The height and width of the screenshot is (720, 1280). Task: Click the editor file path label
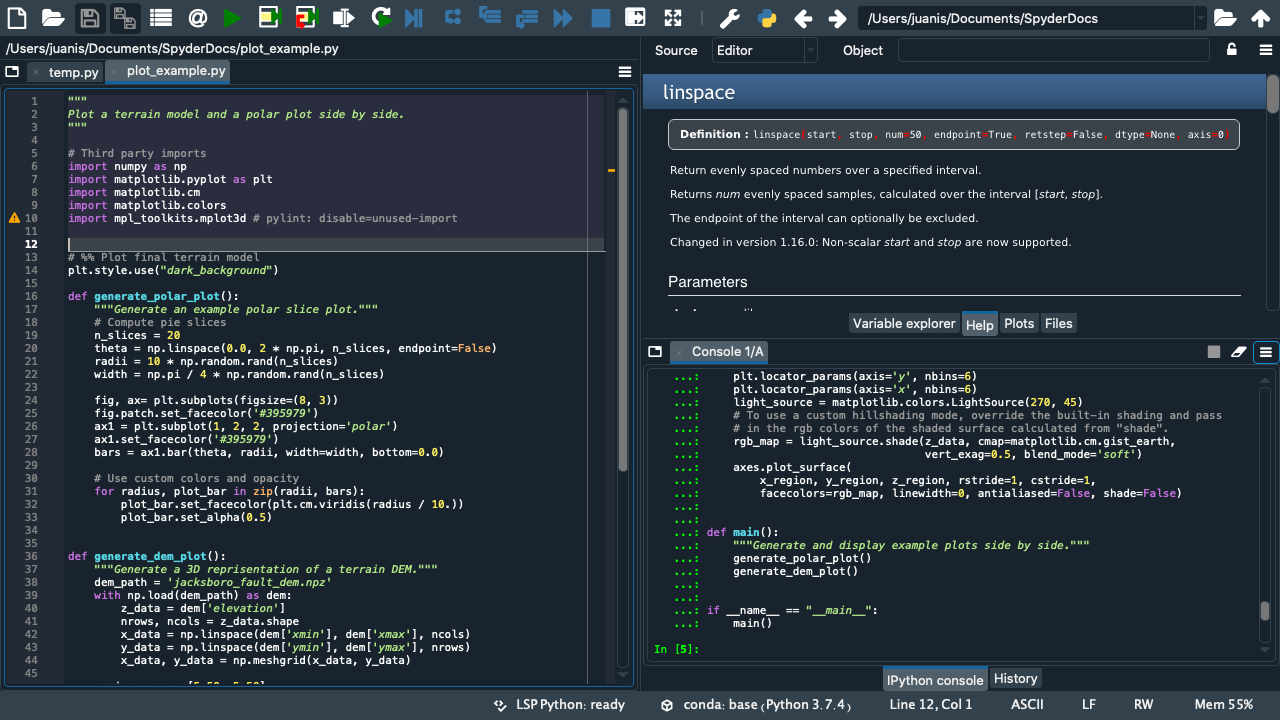(172, 48)
